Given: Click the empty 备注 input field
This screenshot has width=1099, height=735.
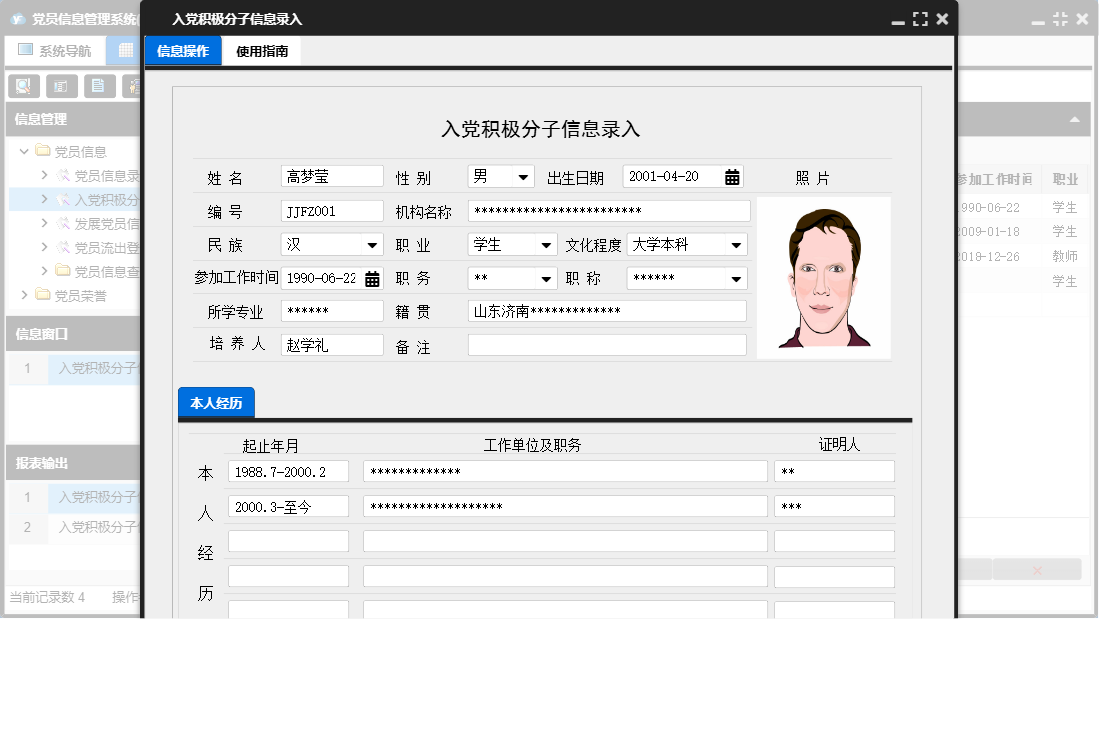Looking at the screenshot, I should pyautogui.click(x=607, y=345).
